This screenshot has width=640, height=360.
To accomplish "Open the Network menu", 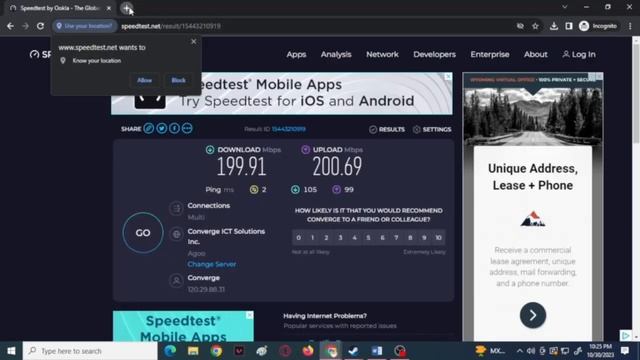I will (382, 54).
